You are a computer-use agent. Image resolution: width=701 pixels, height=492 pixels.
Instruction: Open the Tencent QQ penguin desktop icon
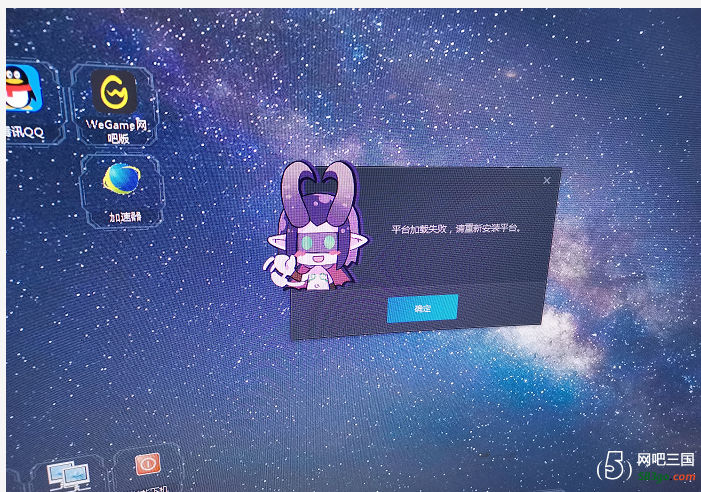(22, 88)
